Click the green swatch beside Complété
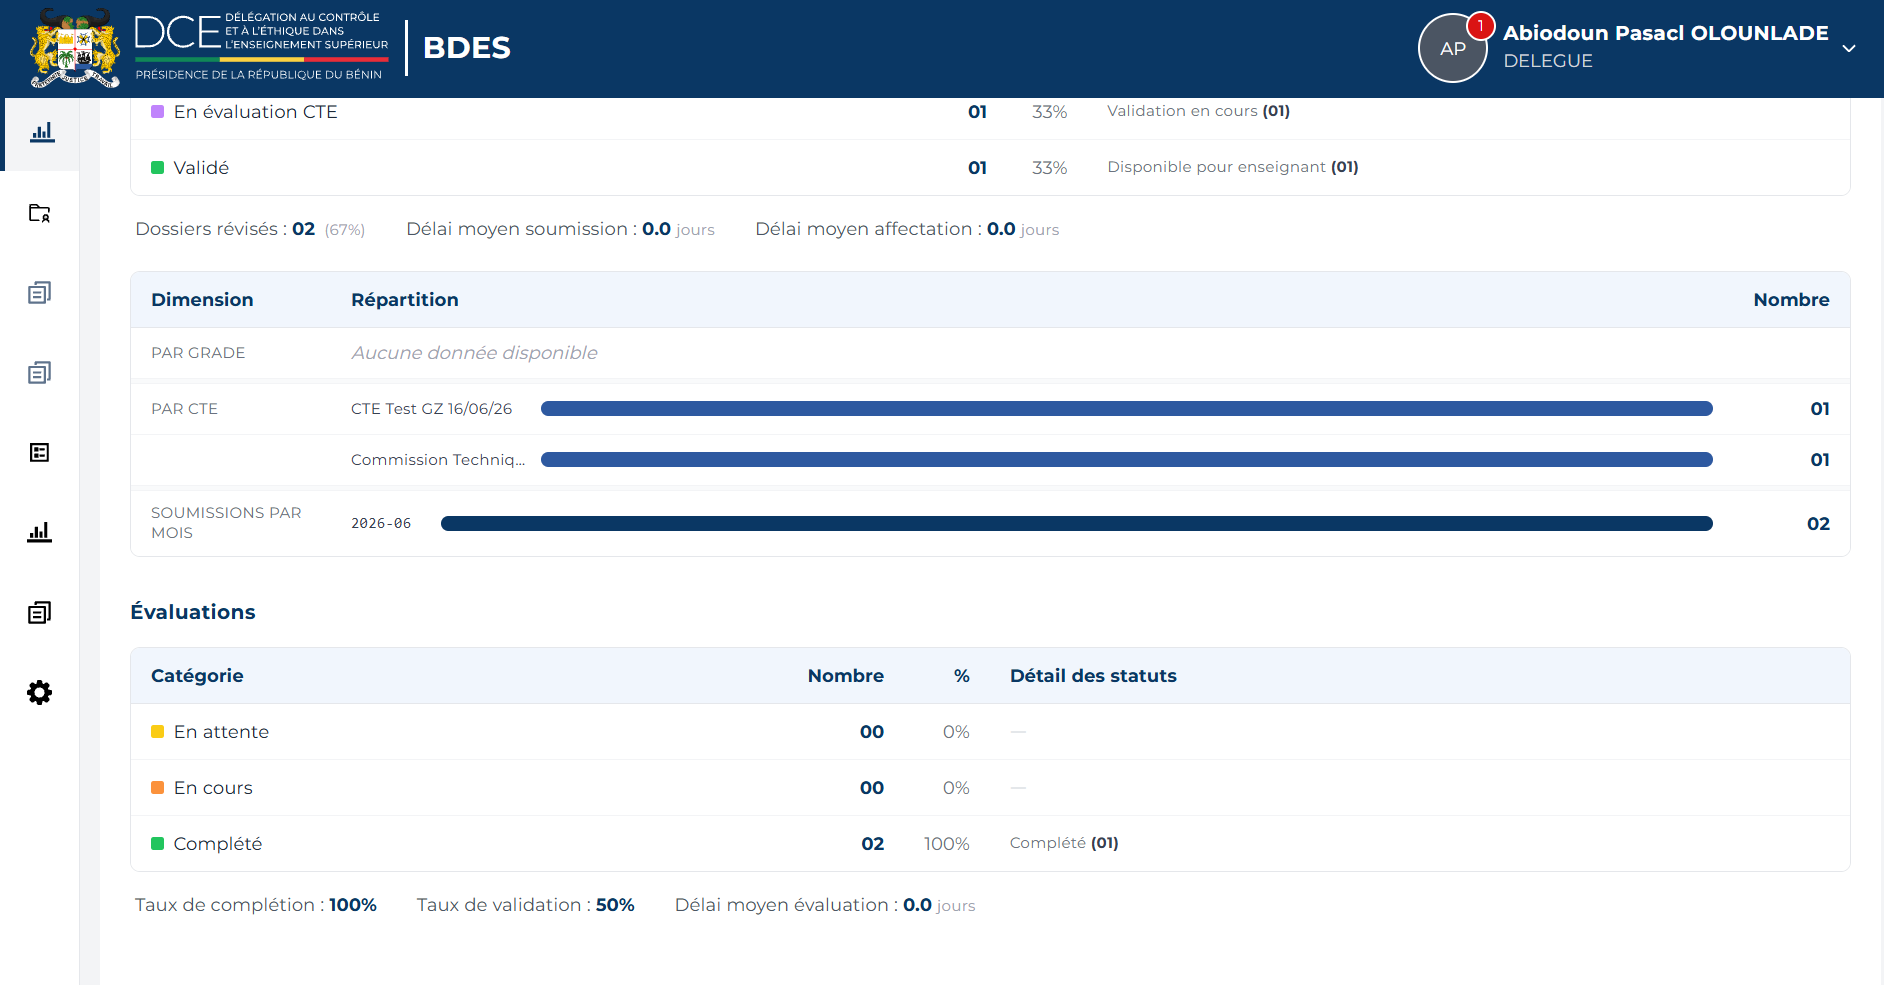 coord(157,844)
